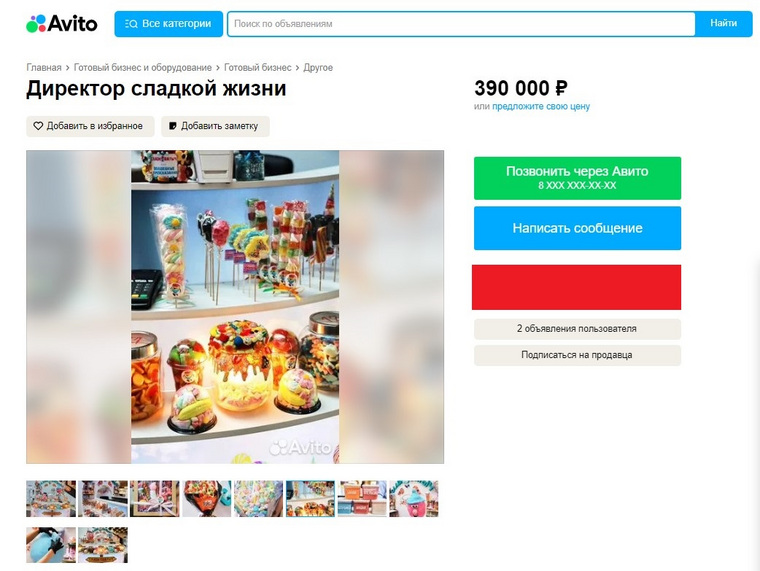Viewport: 760px width, 571px height.
Task: Click the Поиск по объявлениям search field
Action: point(461,24)
